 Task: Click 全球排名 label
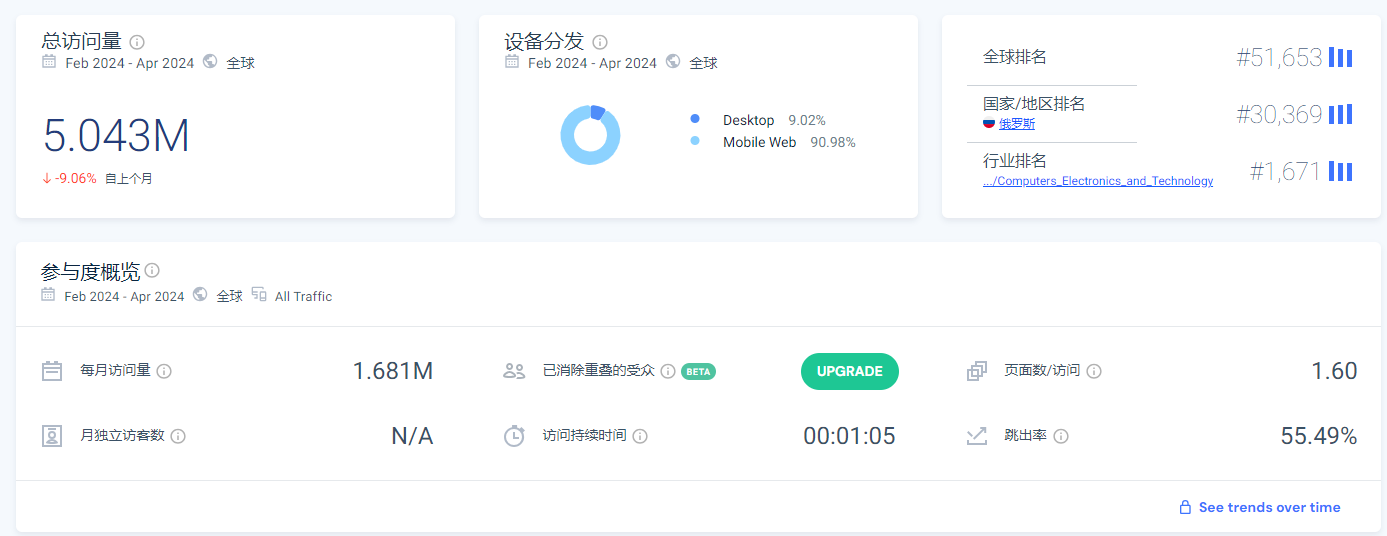1015,57
